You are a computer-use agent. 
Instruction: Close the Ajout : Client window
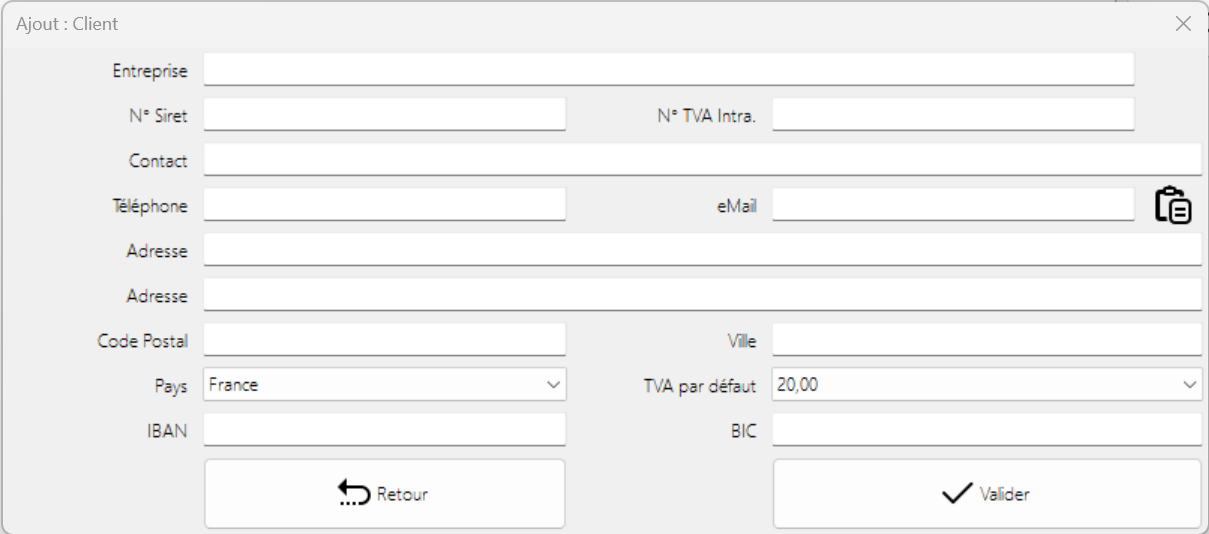1183,23
